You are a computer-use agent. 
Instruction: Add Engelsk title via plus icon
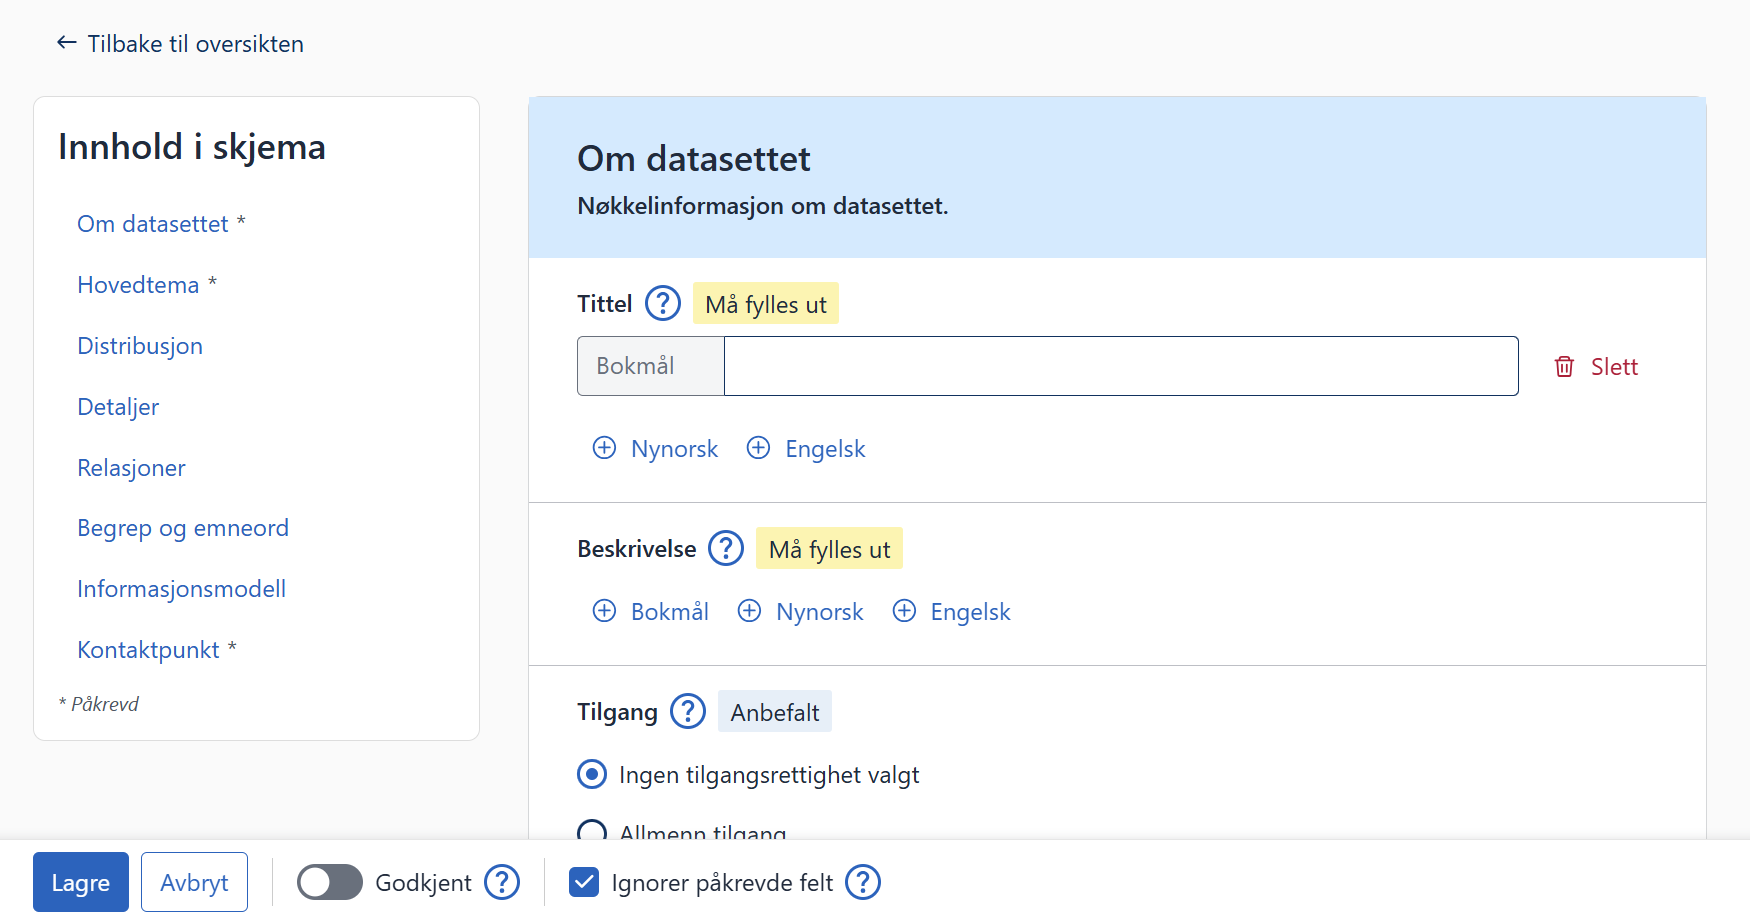(759, 448)
